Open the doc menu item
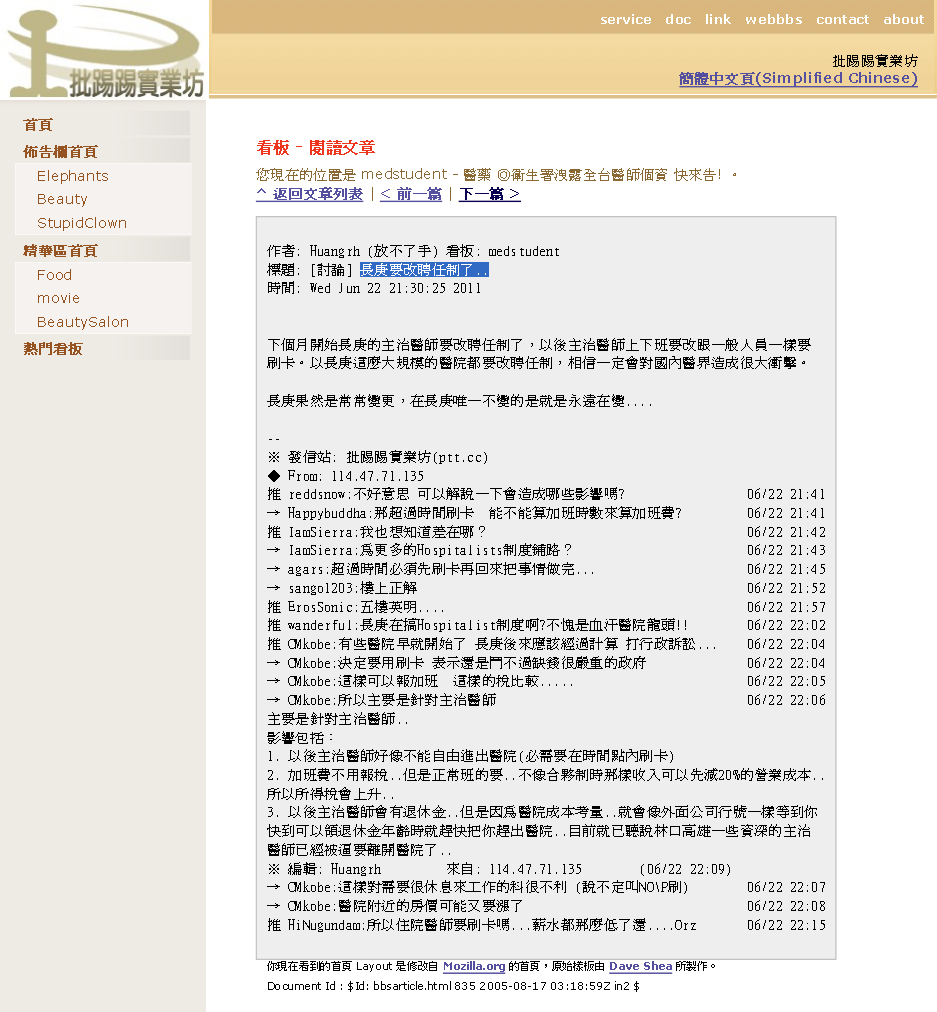 pyautogui.click(x=678, y=19)
